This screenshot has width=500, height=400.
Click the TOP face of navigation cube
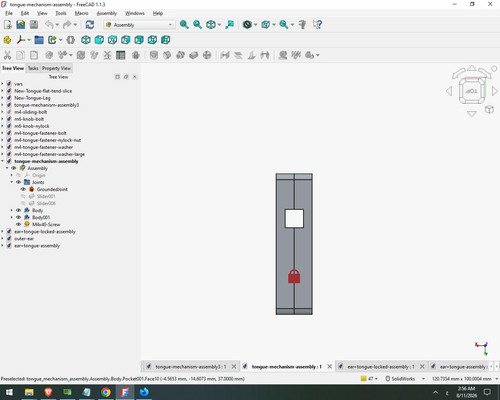click(x=471, y=91)
